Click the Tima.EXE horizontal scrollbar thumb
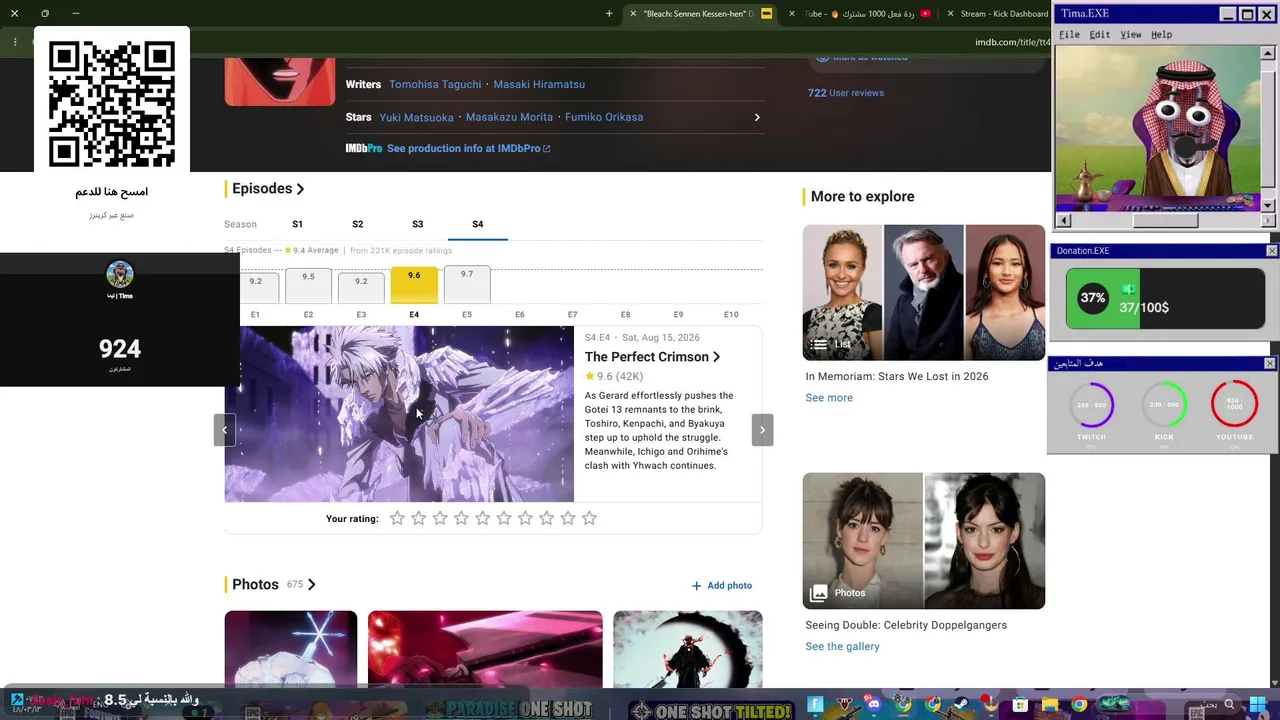The height and width of the screenshot is (720, 1280). [x=1165, y=221]
